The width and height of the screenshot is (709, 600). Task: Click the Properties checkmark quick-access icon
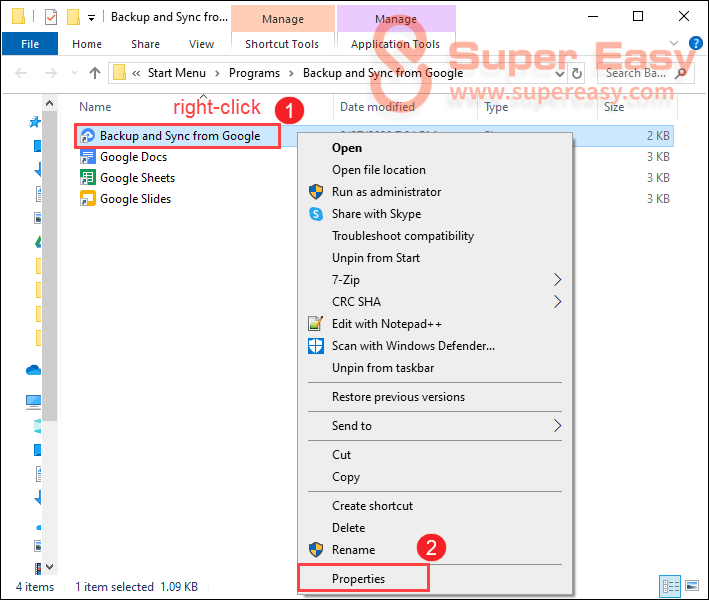[x=51, y=17]
